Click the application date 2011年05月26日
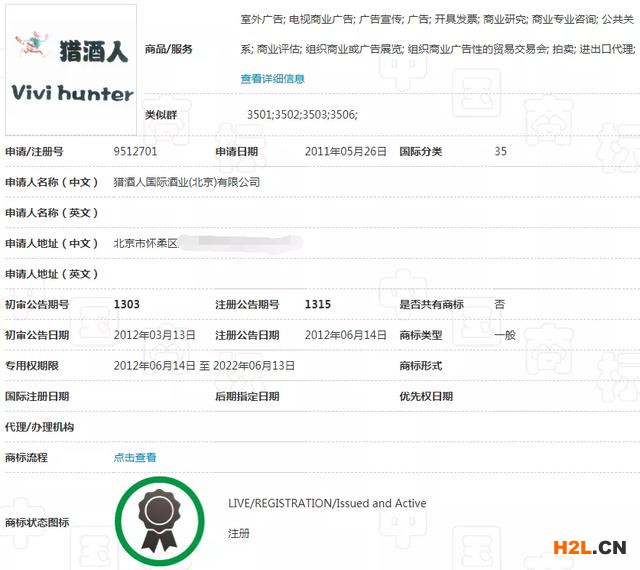The height and width of the screenshot is (570, 640). coord(345,152)
